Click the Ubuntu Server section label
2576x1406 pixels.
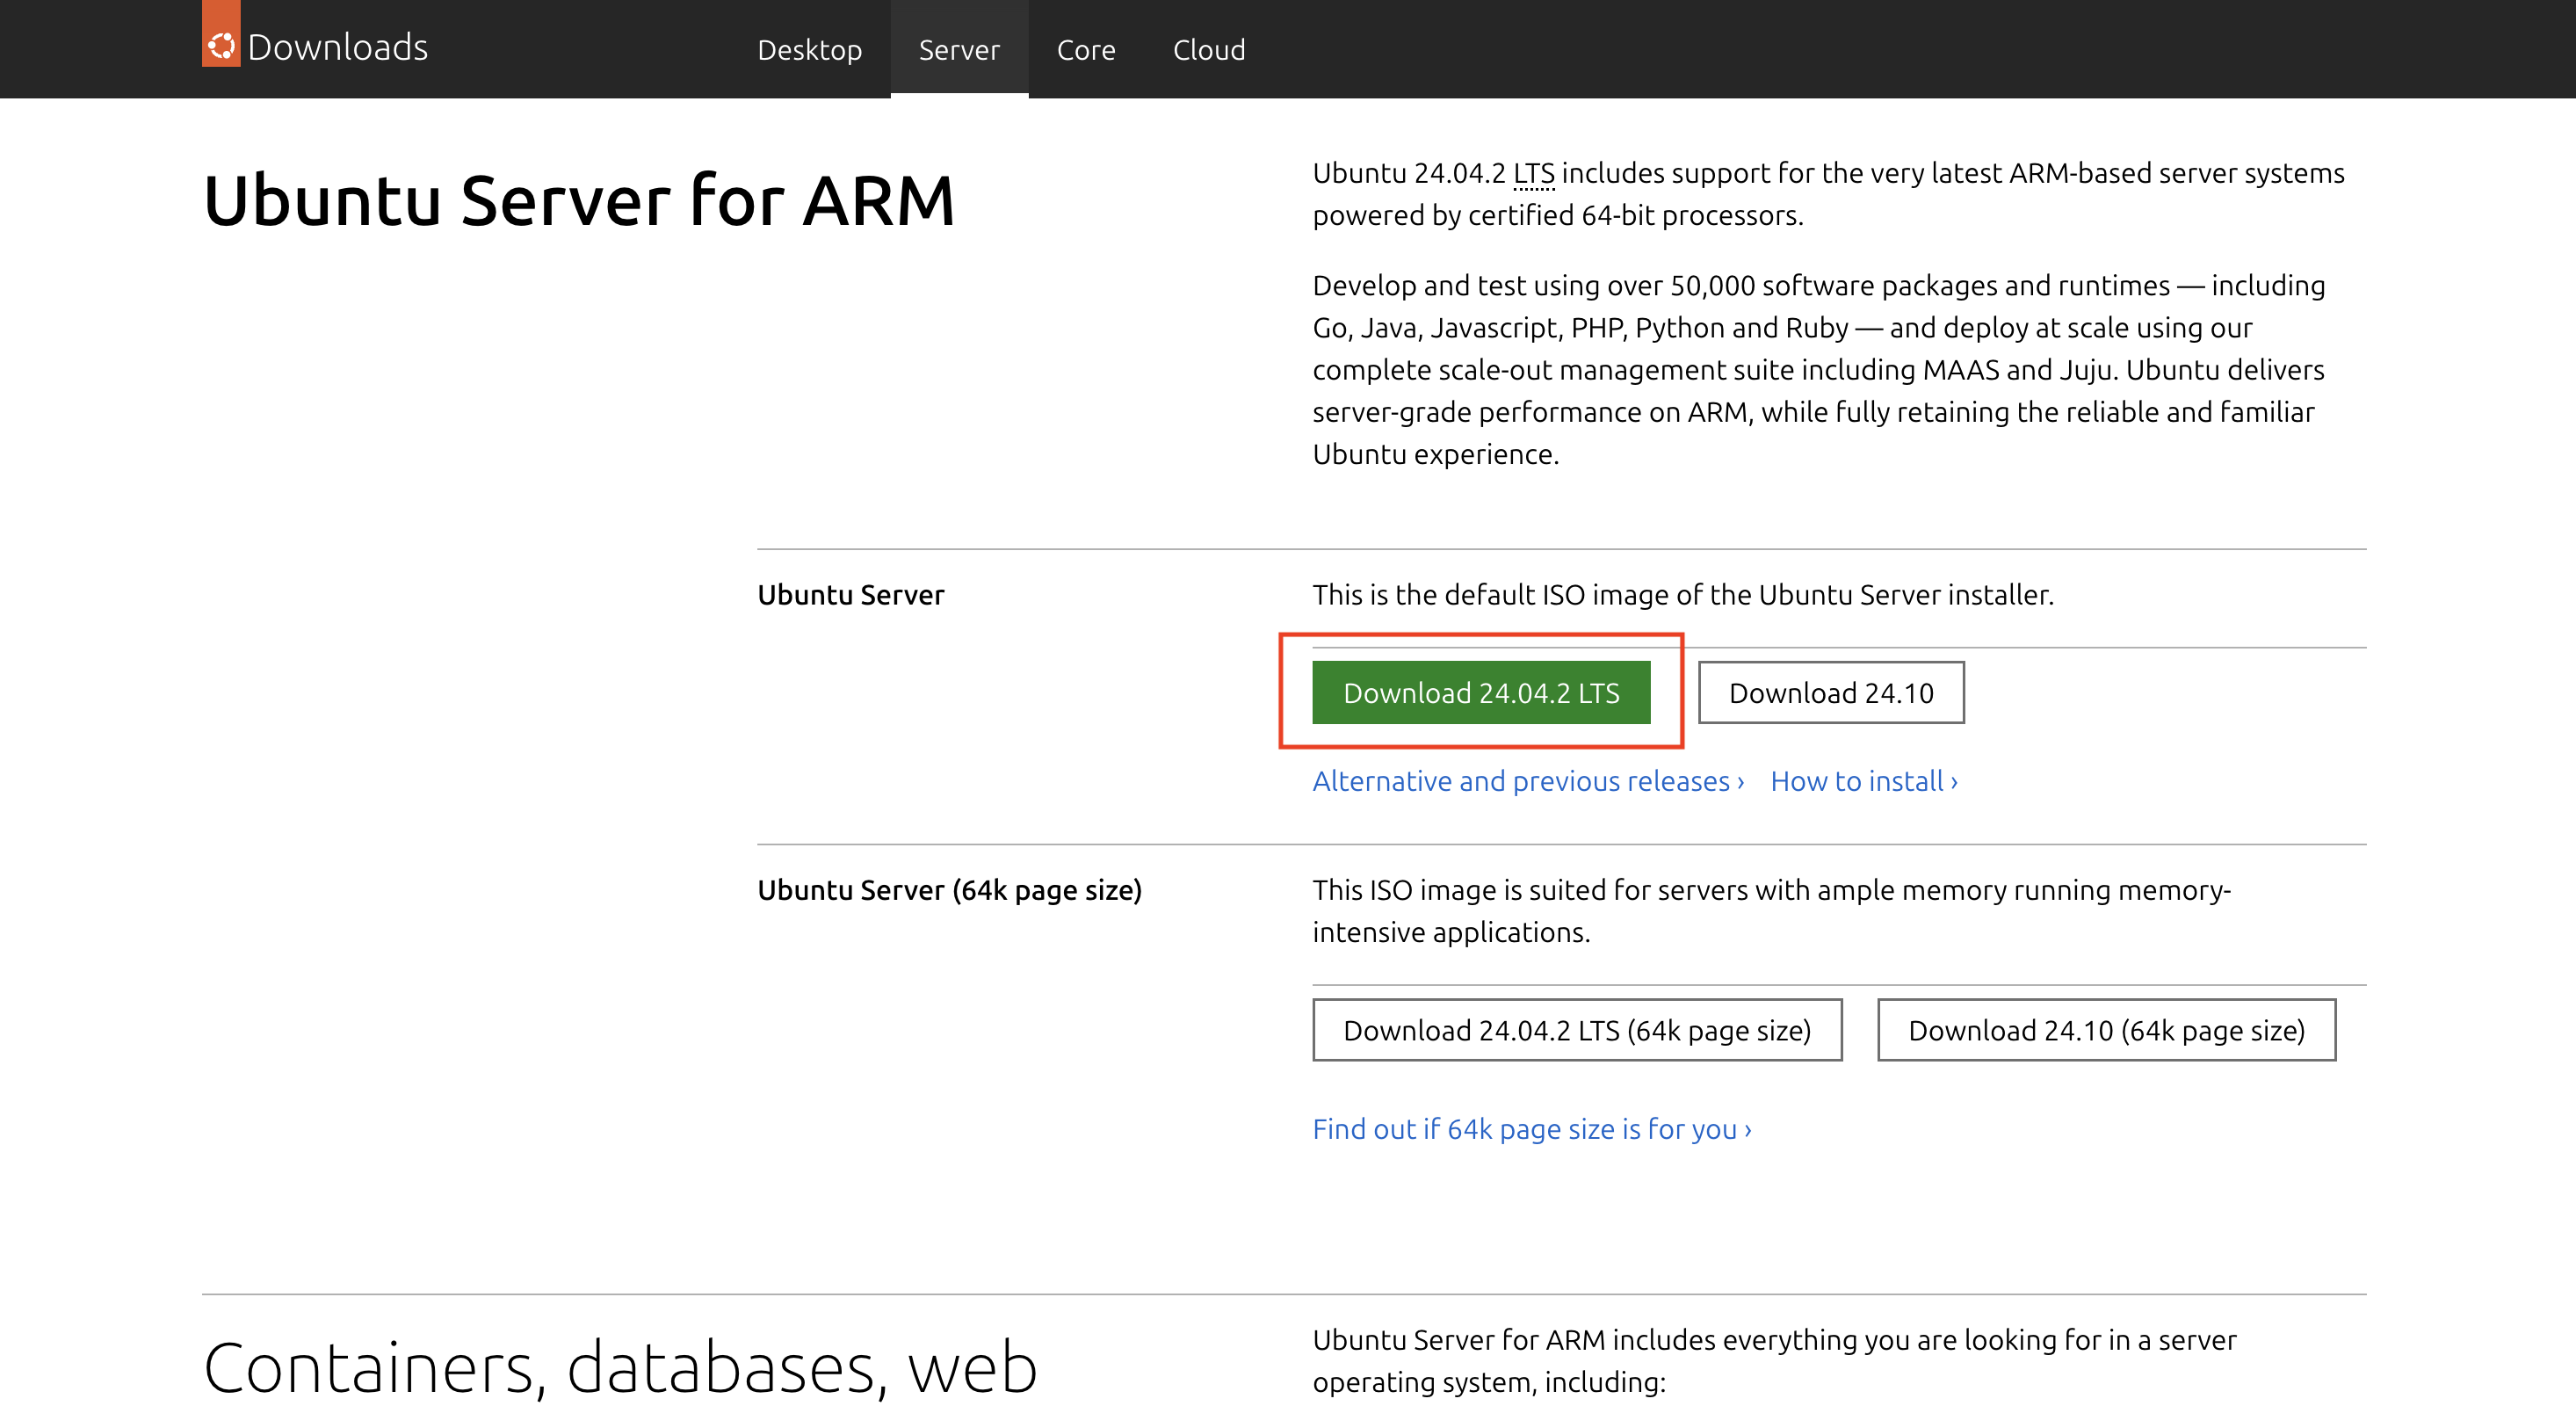tap(850, 595)
